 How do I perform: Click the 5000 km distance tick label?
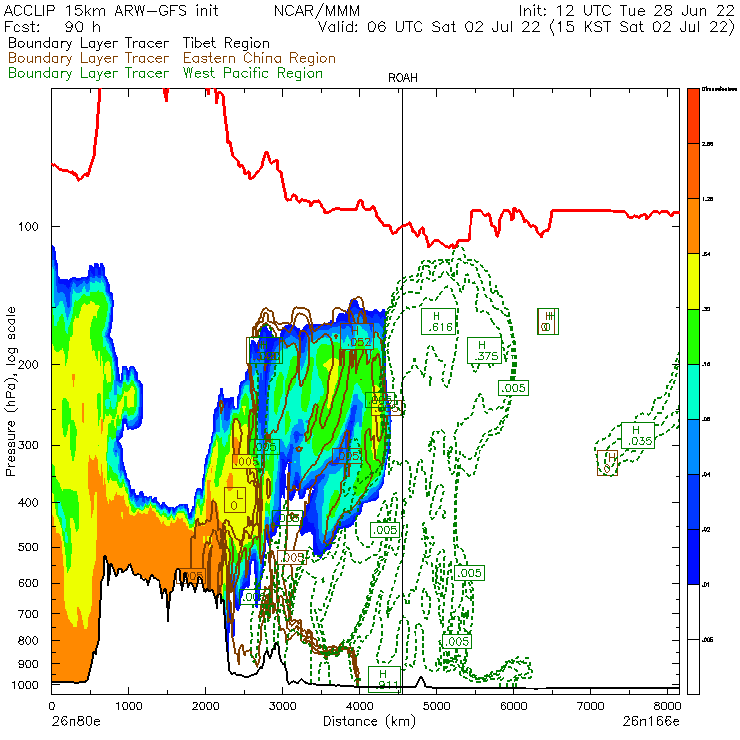pyautogui.click(x=437, y=706)
